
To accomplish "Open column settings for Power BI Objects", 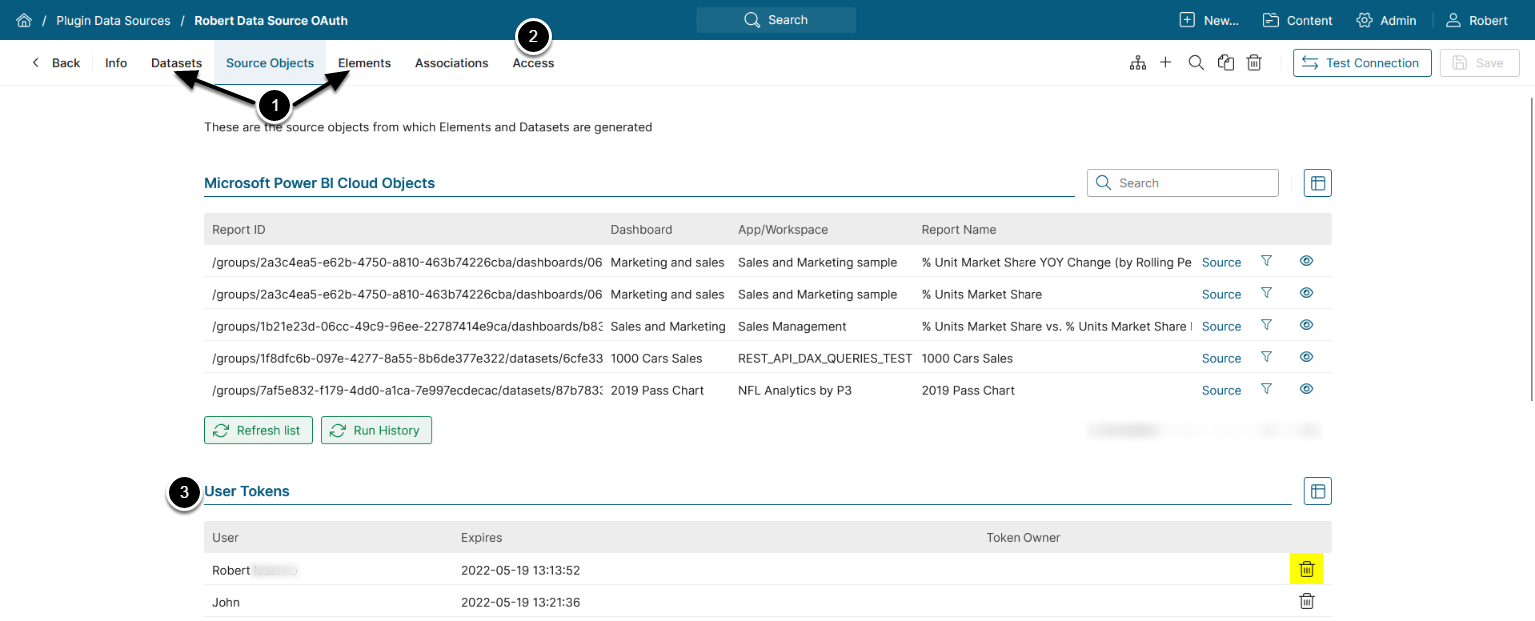I will tap(1318, 183).
